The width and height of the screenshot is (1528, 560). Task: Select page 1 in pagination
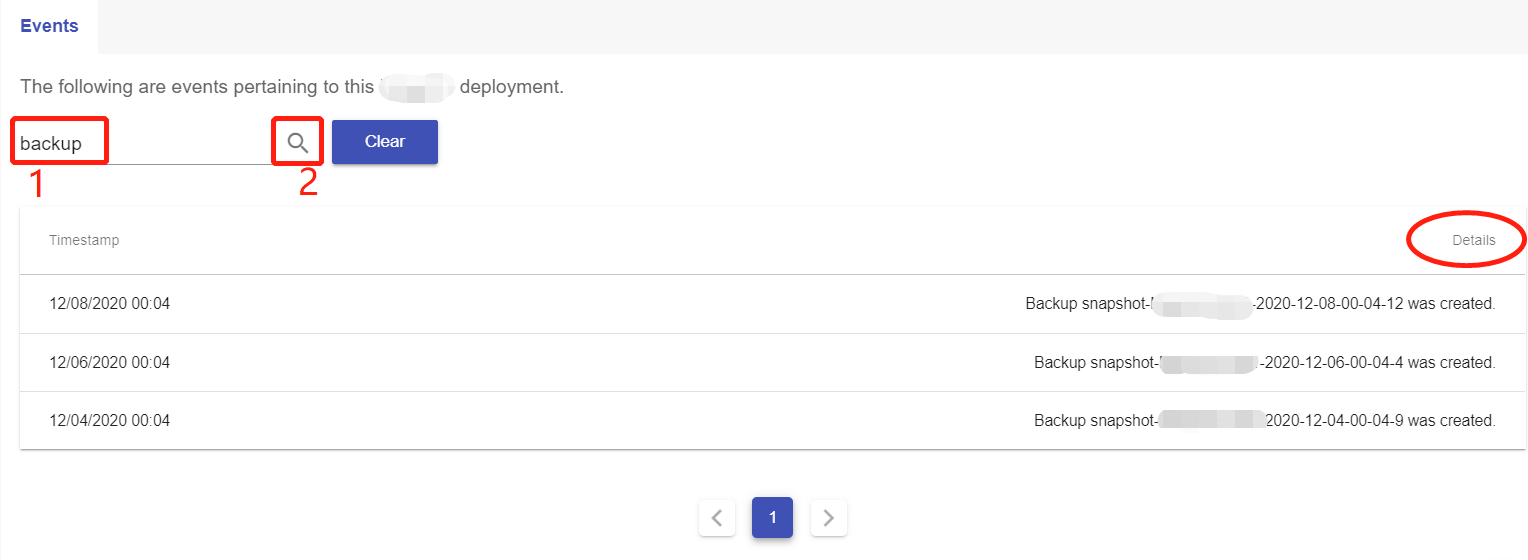click(772, 518)
